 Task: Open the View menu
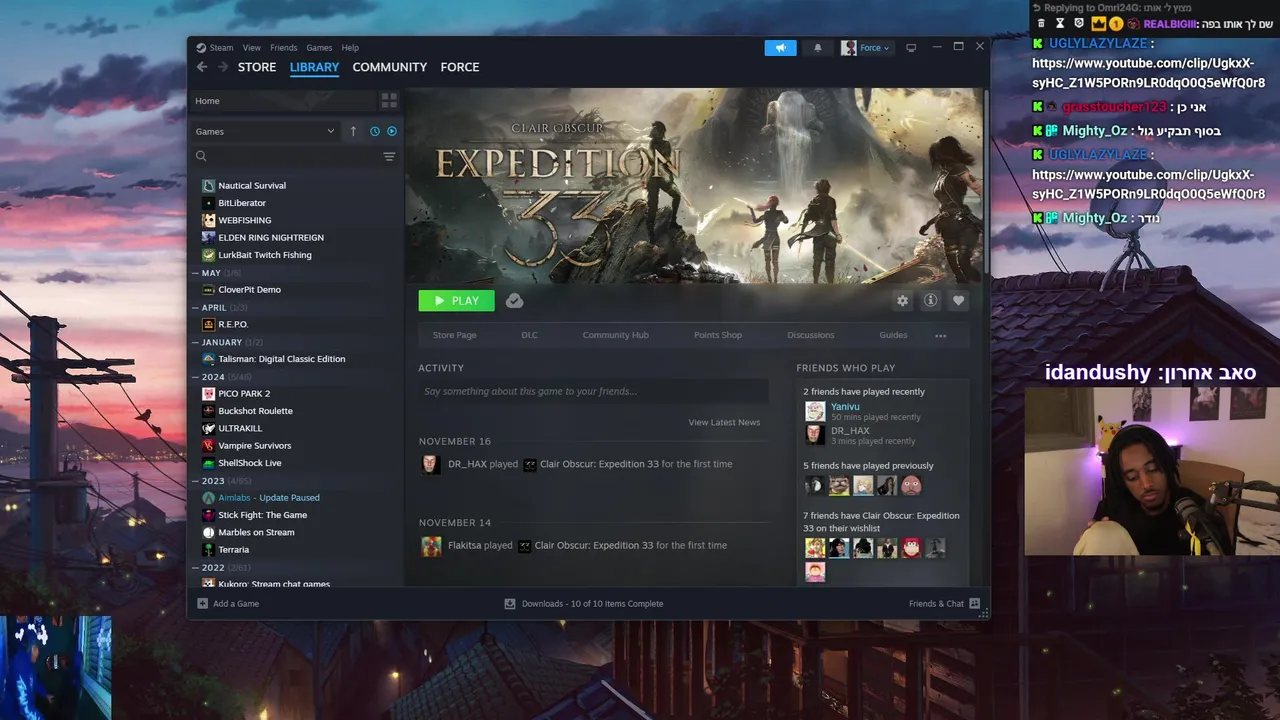tap(251, 47)
